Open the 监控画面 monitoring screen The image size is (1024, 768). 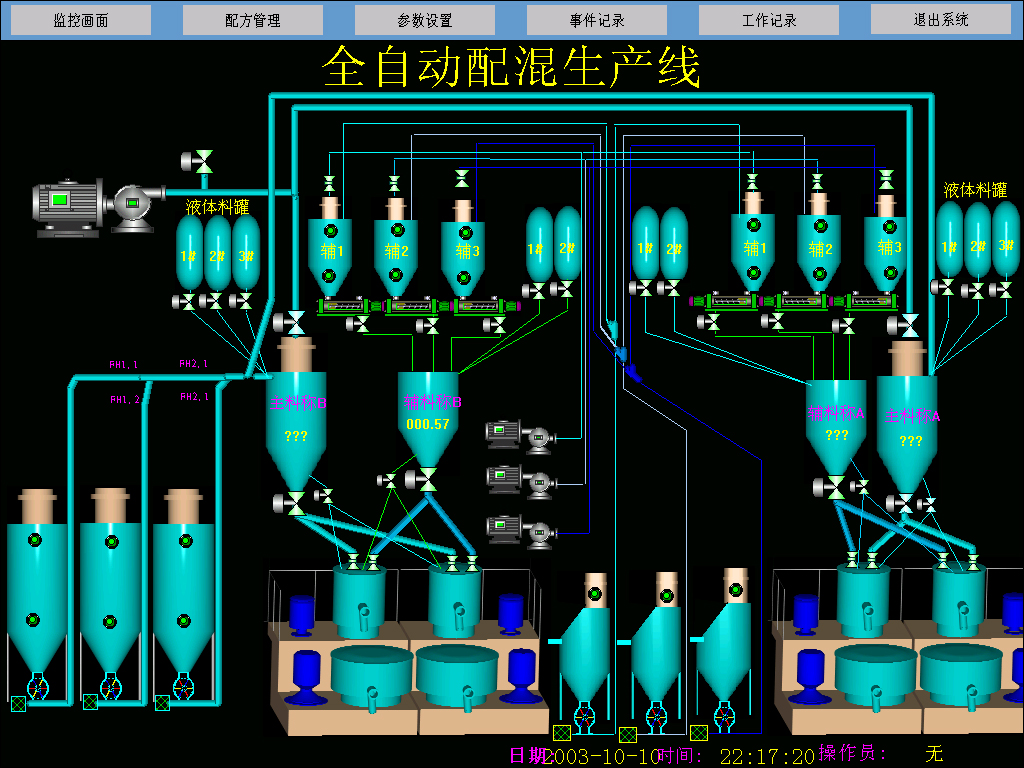point(81,20)
